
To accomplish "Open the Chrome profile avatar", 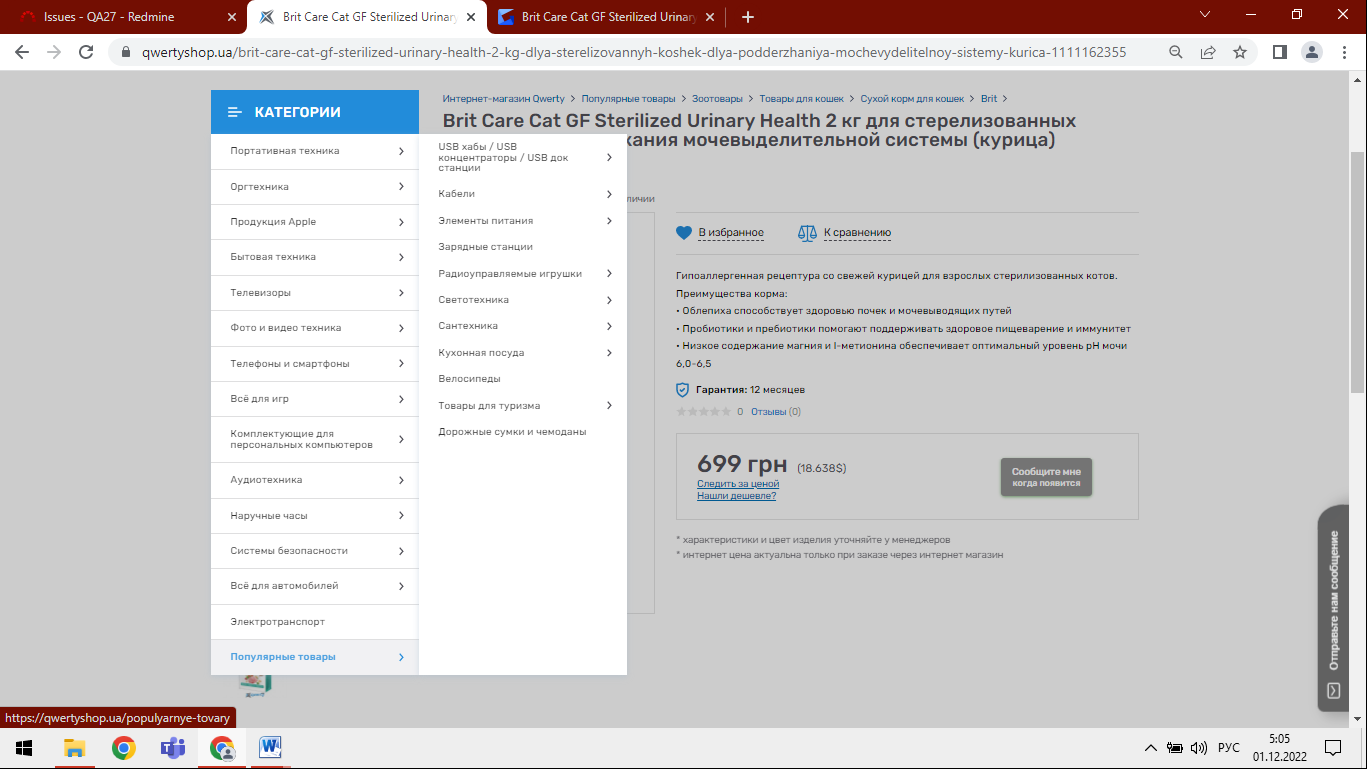I will pos(1312,52).
